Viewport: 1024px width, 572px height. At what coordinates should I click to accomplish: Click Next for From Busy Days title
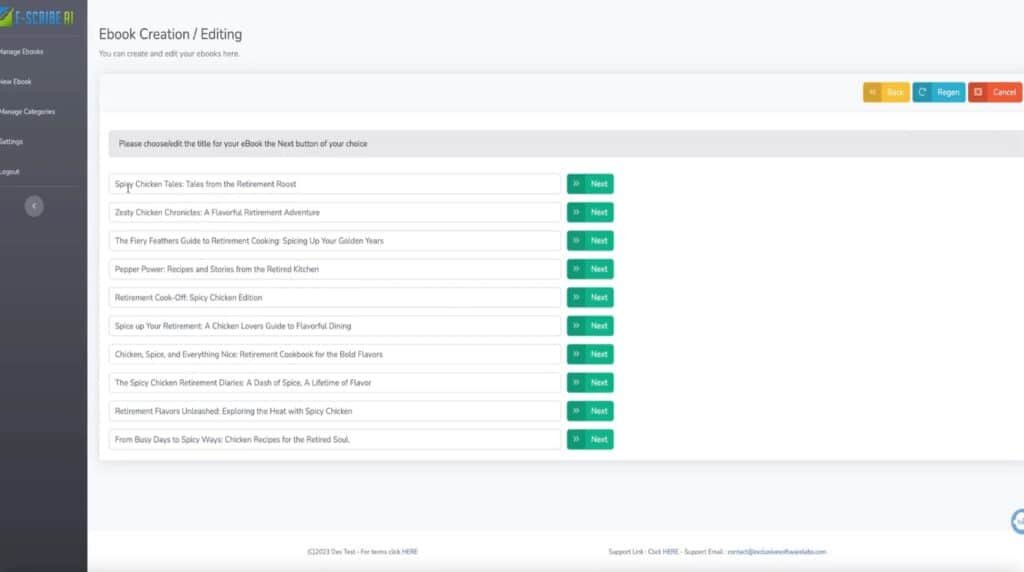[590, 439]
